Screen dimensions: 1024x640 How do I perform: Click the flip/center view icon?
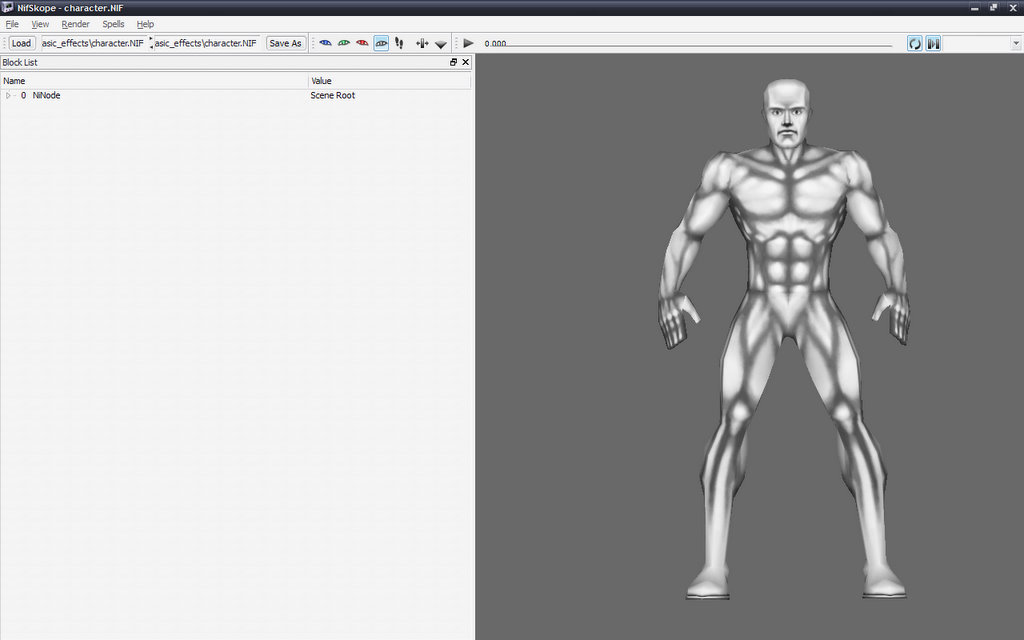[x=422, y=43]
